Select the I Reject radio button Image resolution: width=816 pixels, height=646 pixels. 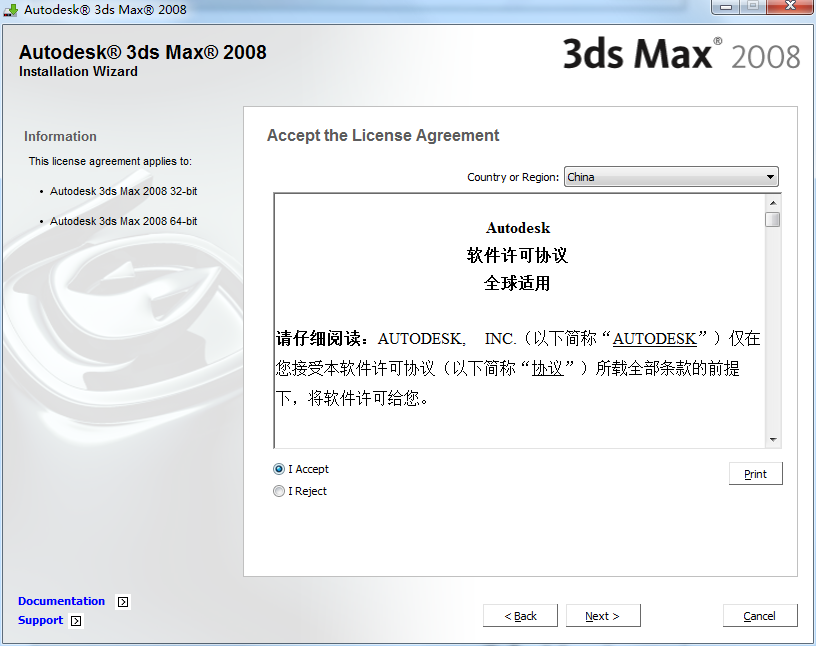coord(279,491)
